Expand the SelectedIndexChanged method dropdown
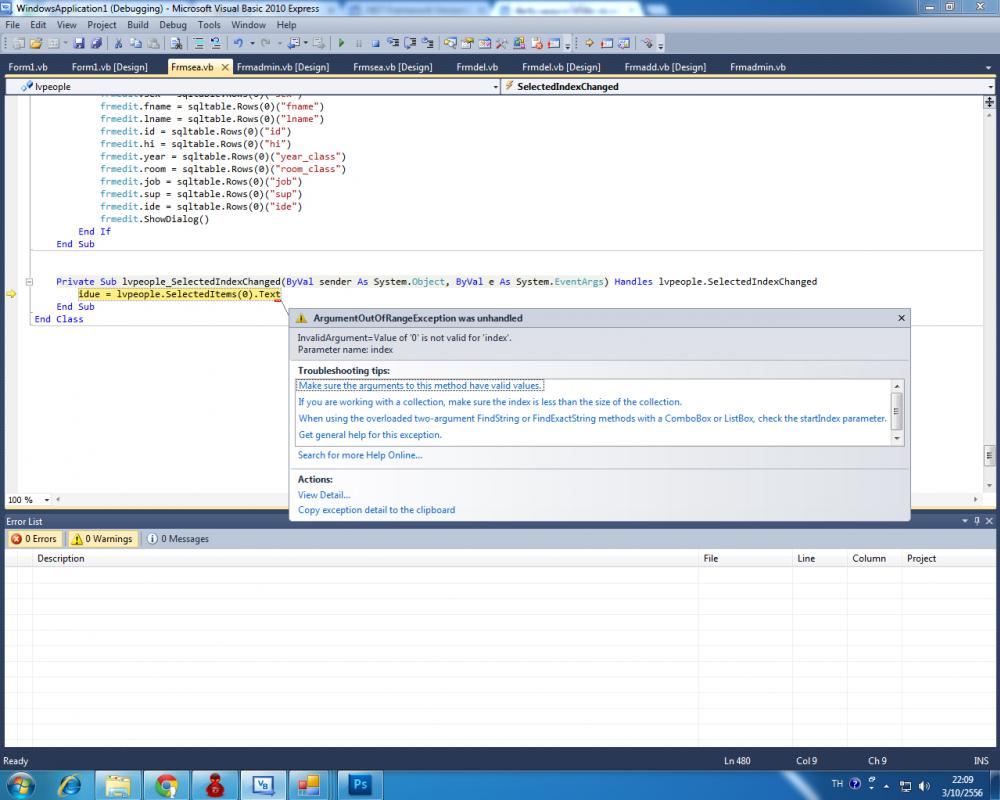The image size is (1000, 800). [989, 87]
